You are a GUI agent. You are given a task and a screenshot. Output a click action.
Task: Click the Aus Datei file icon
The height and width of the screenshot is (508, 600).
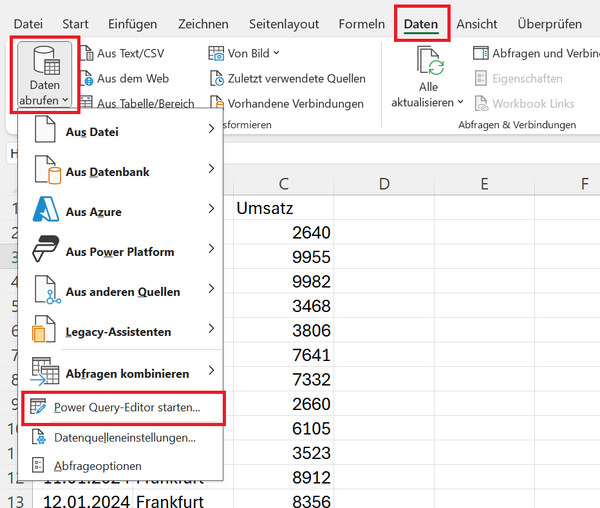(x=45, y=129)
